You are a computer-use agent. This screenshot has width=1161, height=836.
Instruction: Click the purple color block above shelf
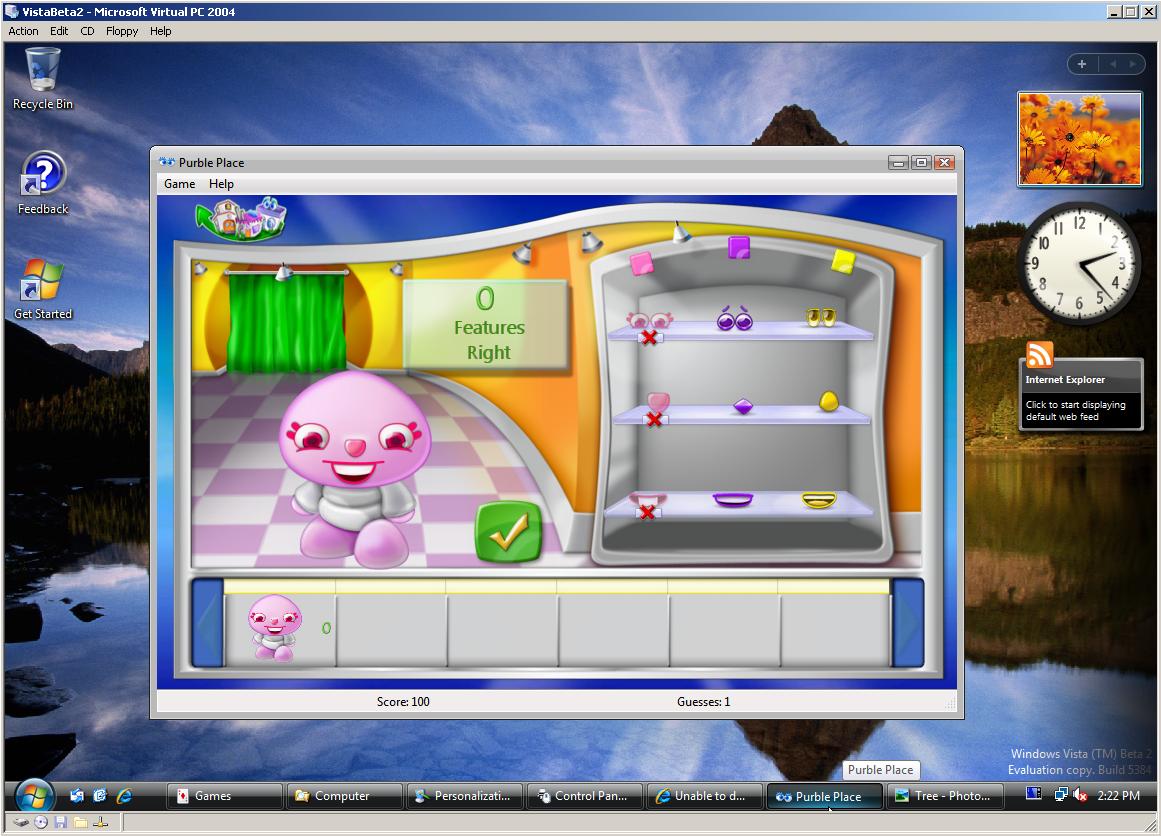click(x=739, y=247)
